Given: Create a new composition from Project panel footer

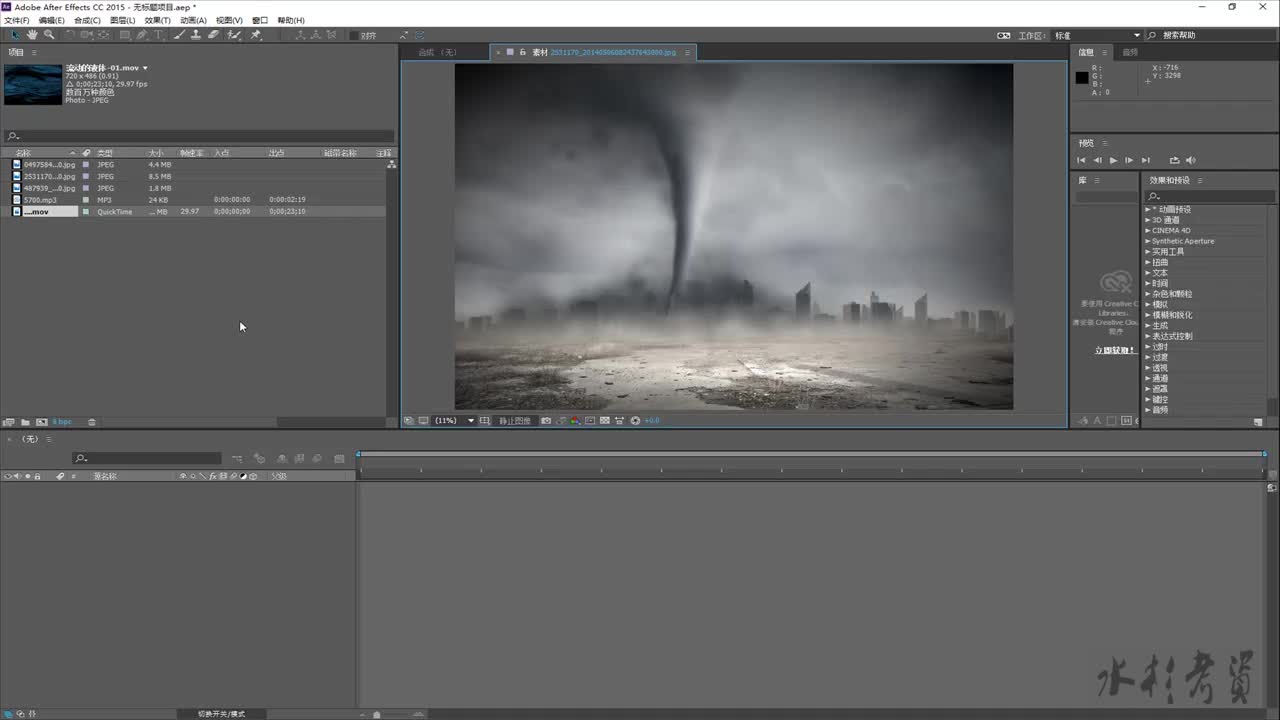Looking at the screenshot, I should (x=42, y=422).
